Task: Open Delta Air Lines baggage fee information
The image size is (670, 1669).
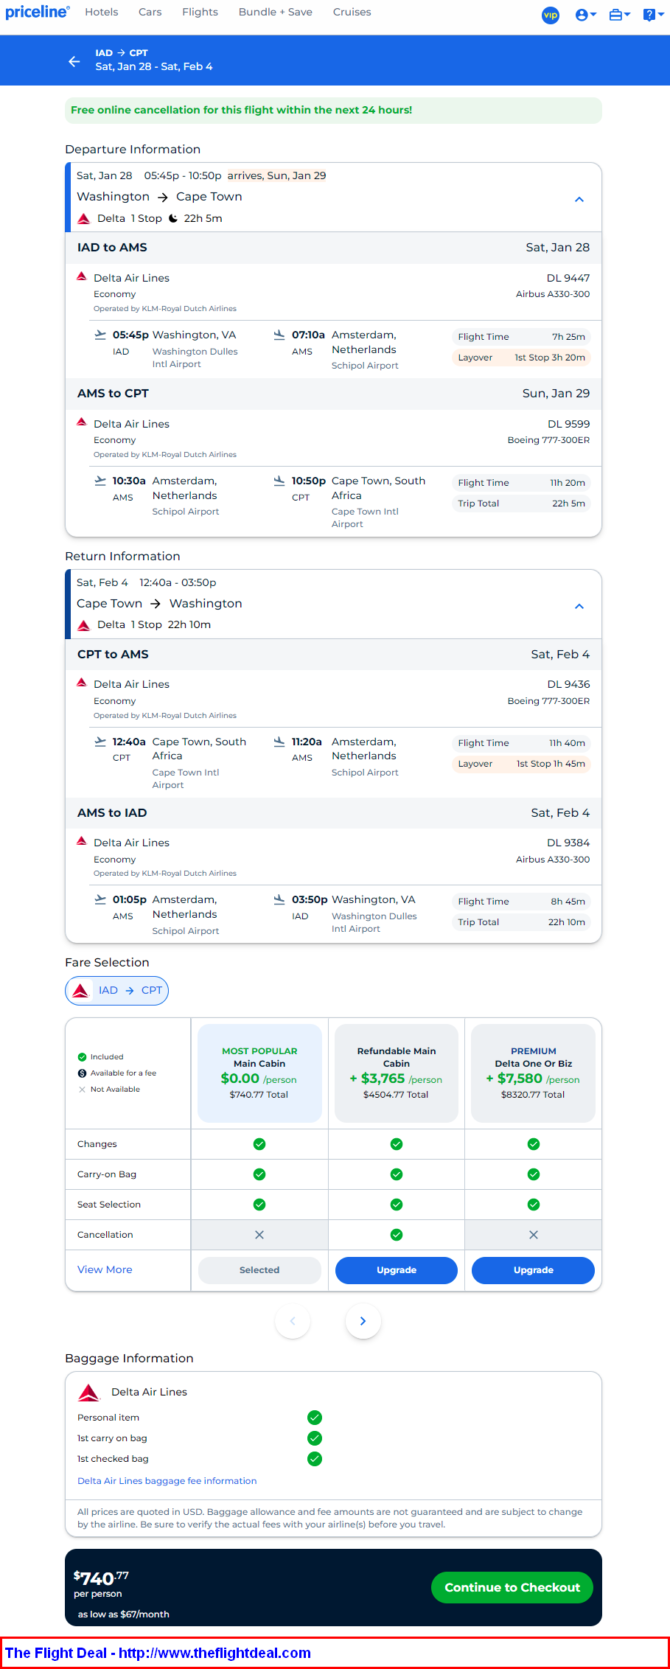Action: tap(167, 1481)
